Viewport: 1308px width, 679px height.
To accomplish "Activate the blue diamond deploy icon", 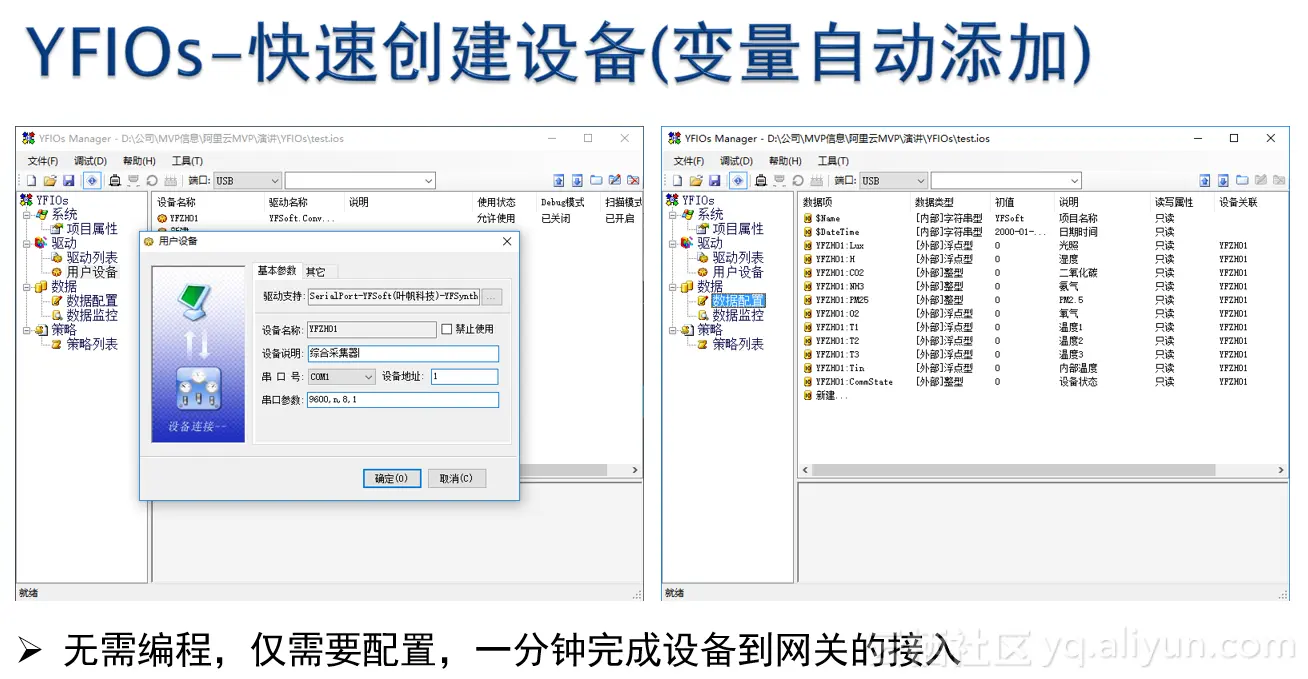I will pyautogui.click(x=91, y=180).
